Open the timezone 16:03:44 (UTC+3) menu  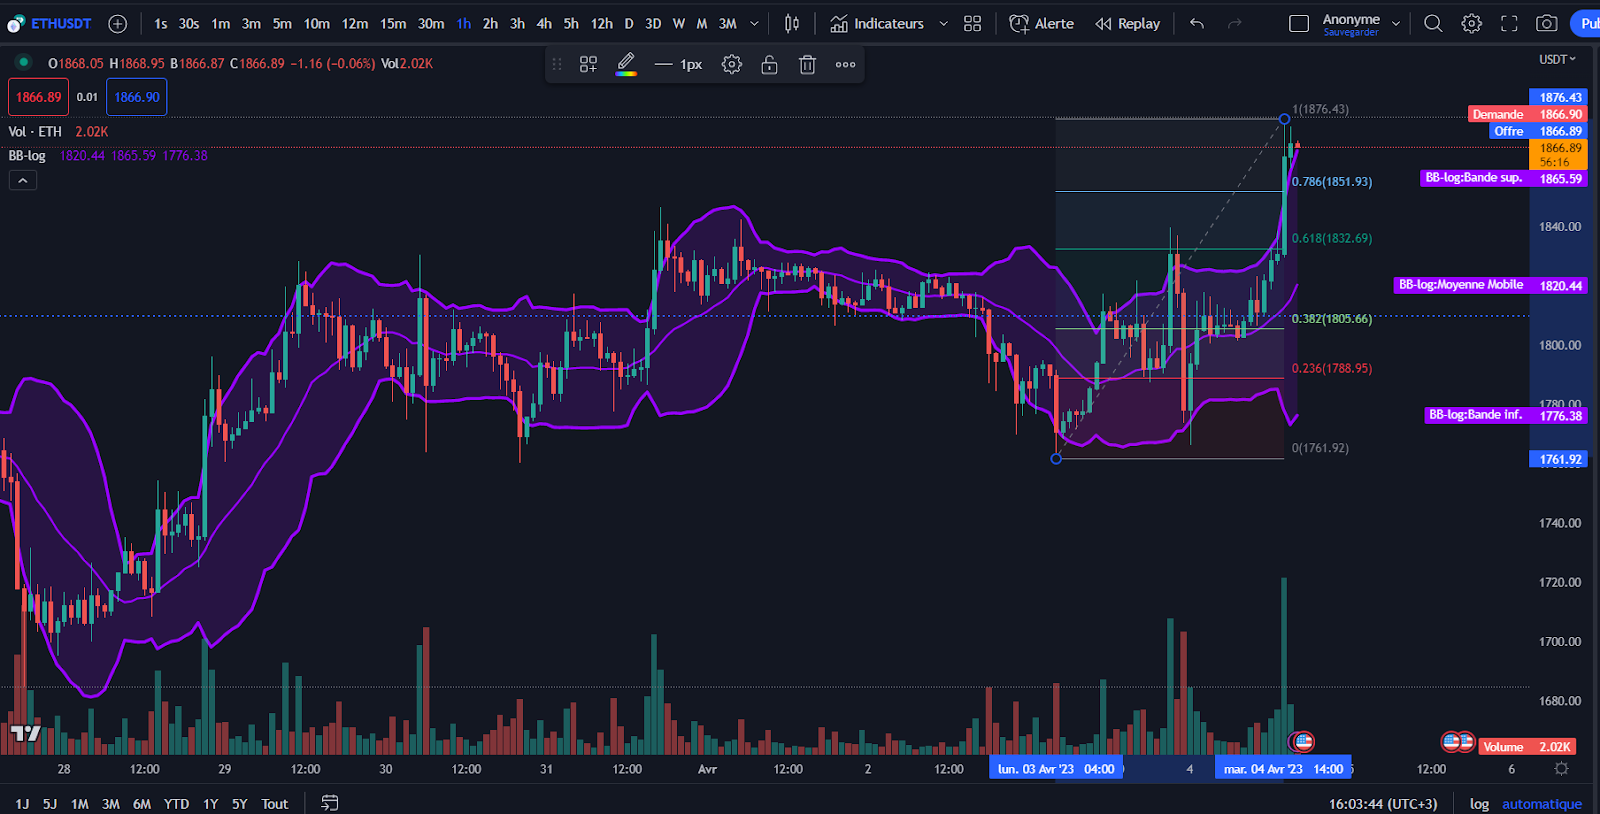tap(1383, 804)
